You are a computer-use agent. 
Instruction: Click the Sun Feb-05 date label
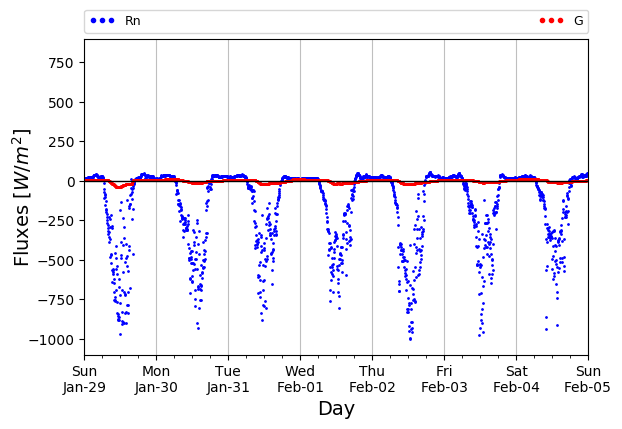click(587, 379)
